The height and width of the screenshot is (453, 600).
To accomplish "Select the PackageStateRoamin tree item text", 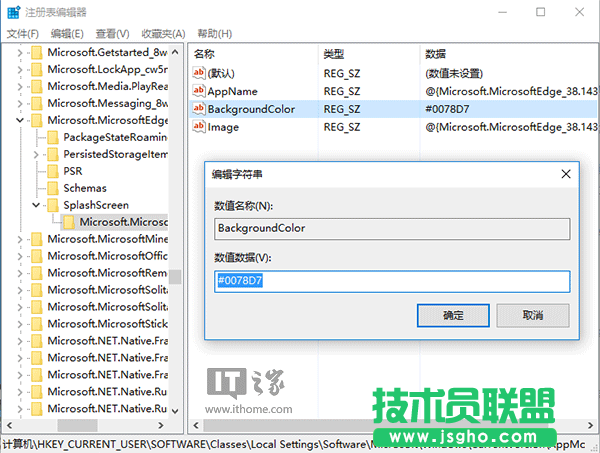I will point(115,137).
